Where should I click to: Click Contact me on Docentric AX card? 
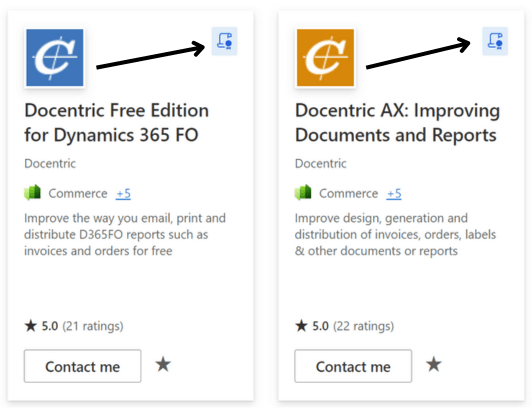353,366
